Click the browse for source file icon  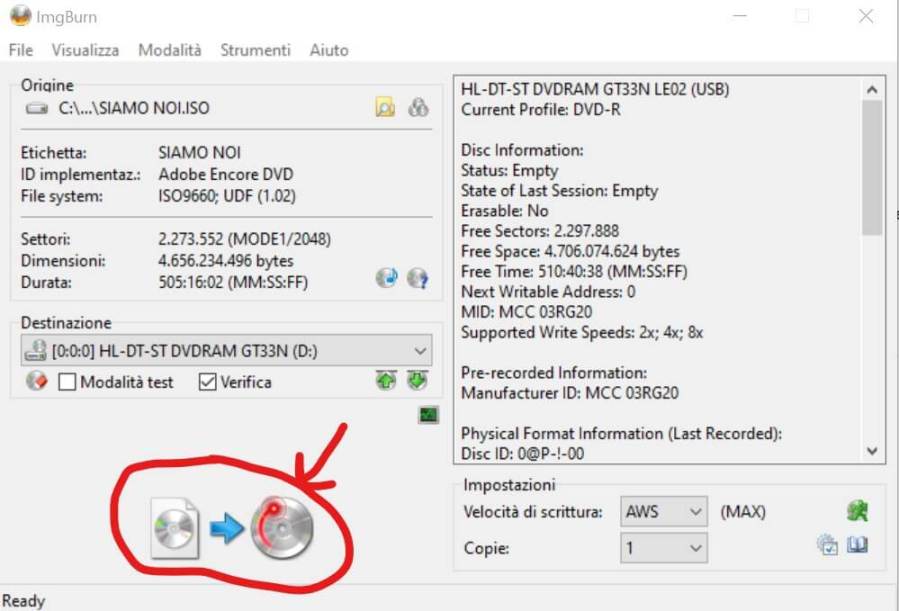(x=385, y=108)
